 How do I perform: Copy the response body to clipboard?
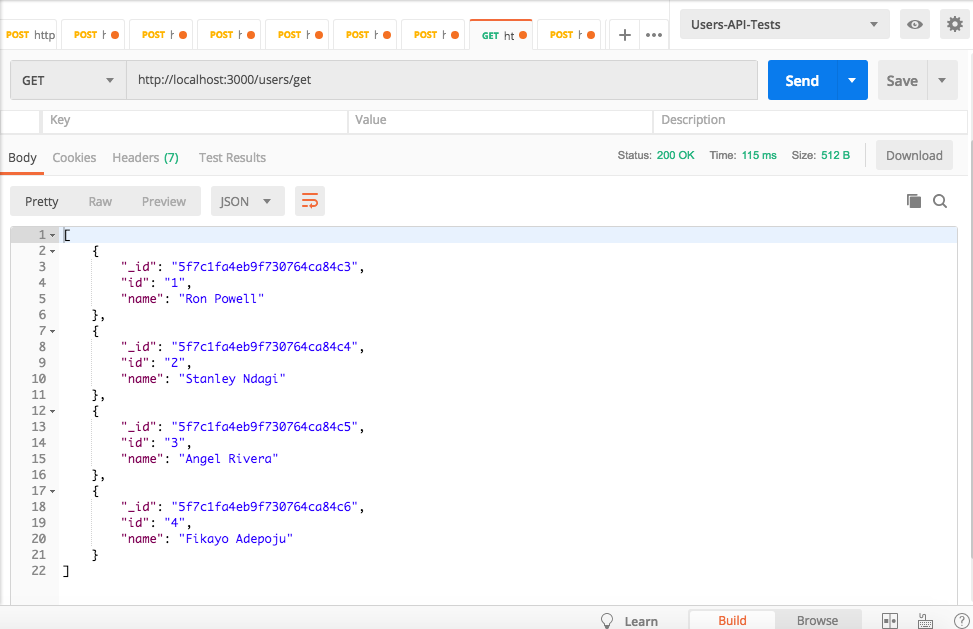point(913,200)
